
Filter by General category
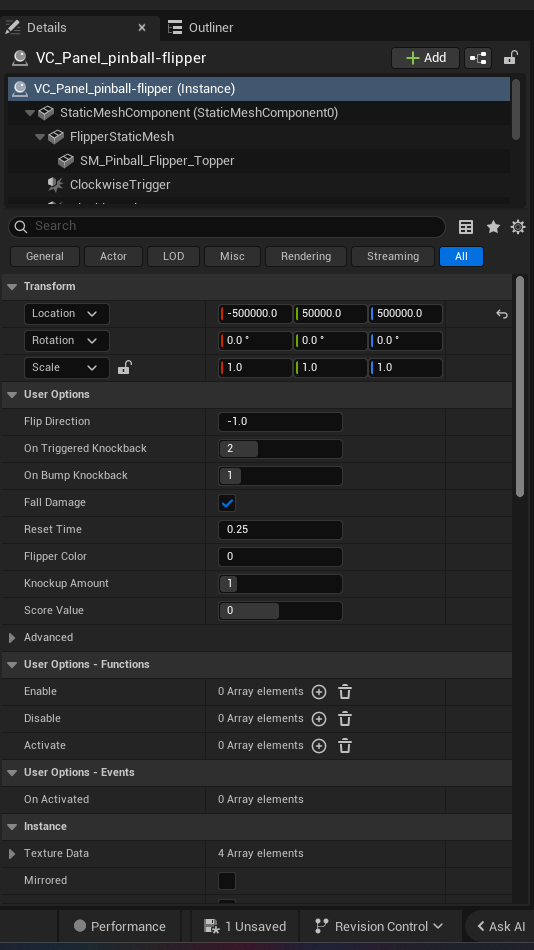point(45,256)
